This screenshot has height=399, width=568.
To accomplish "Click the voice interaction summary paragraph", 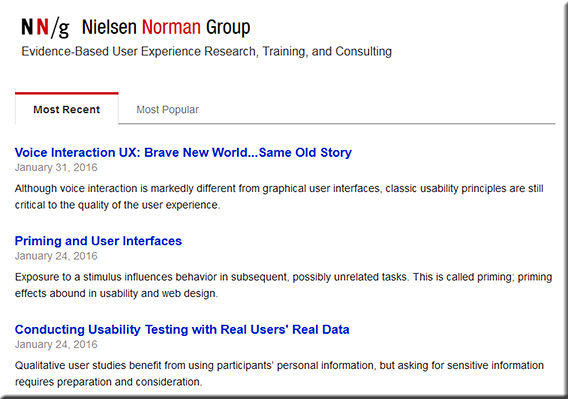I will pos(279,197).
